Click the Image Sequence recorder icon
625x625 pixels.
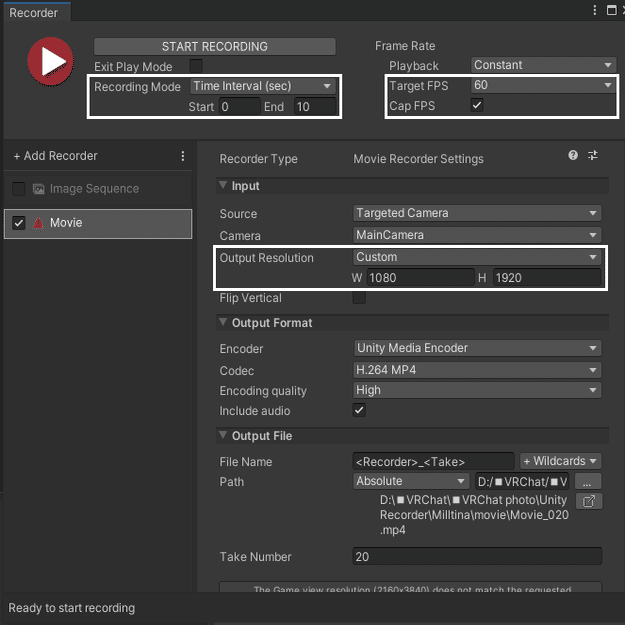point(38,189)
